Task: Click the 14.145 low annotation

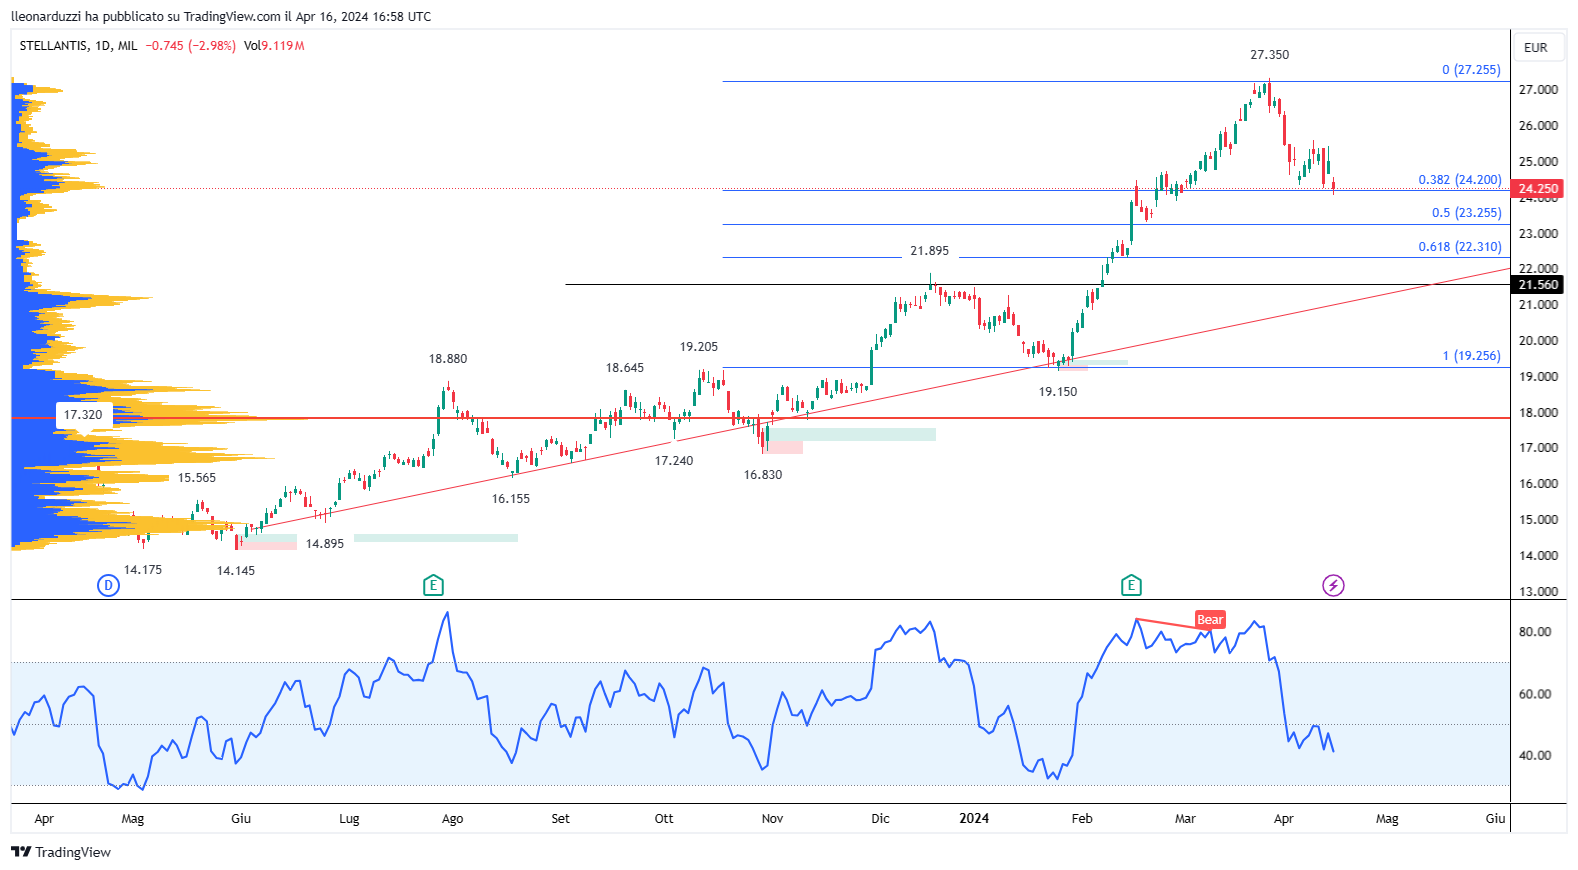Action: [236, 571]
